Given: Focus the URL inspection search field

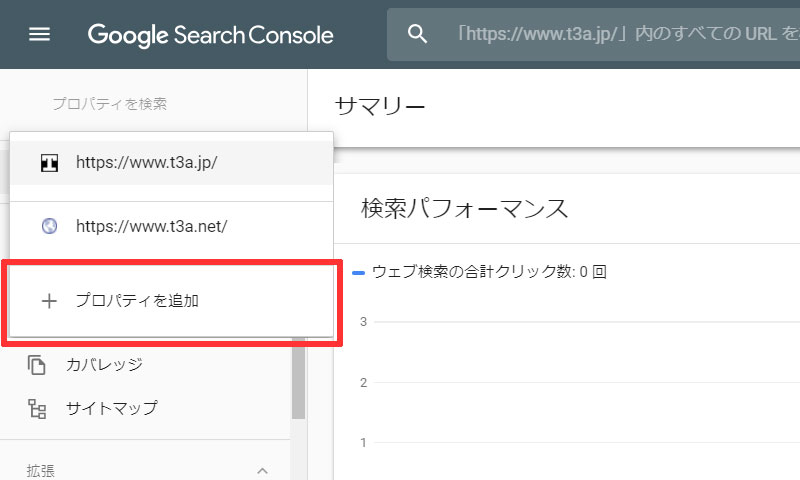Looking at the screenshot, I should tap(593, 34).
